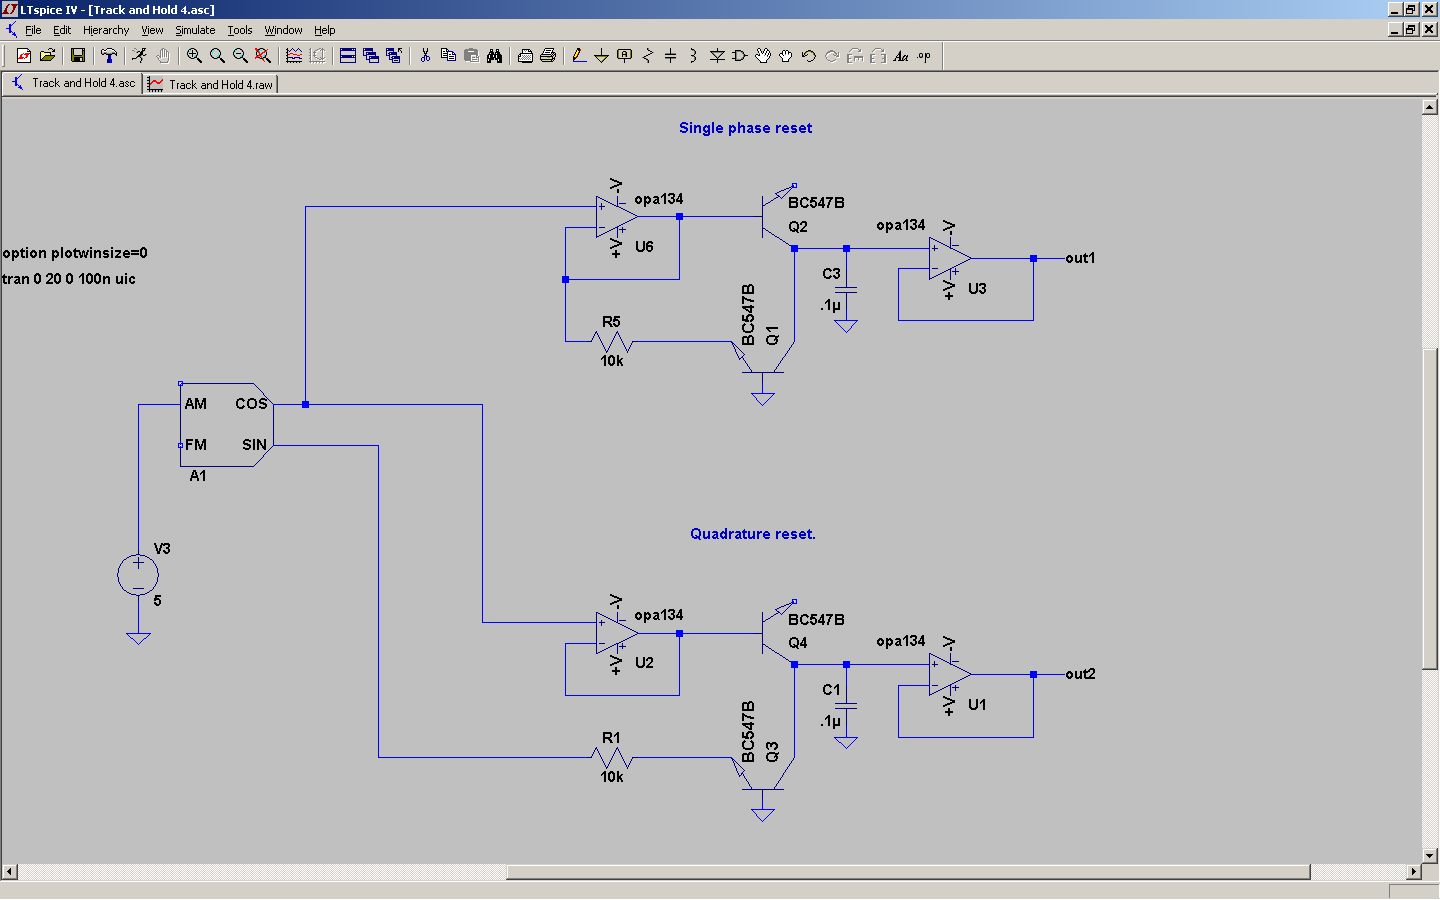
Task: Click the vertical scrollbar down arrow
Action: tap(1430, 856)
